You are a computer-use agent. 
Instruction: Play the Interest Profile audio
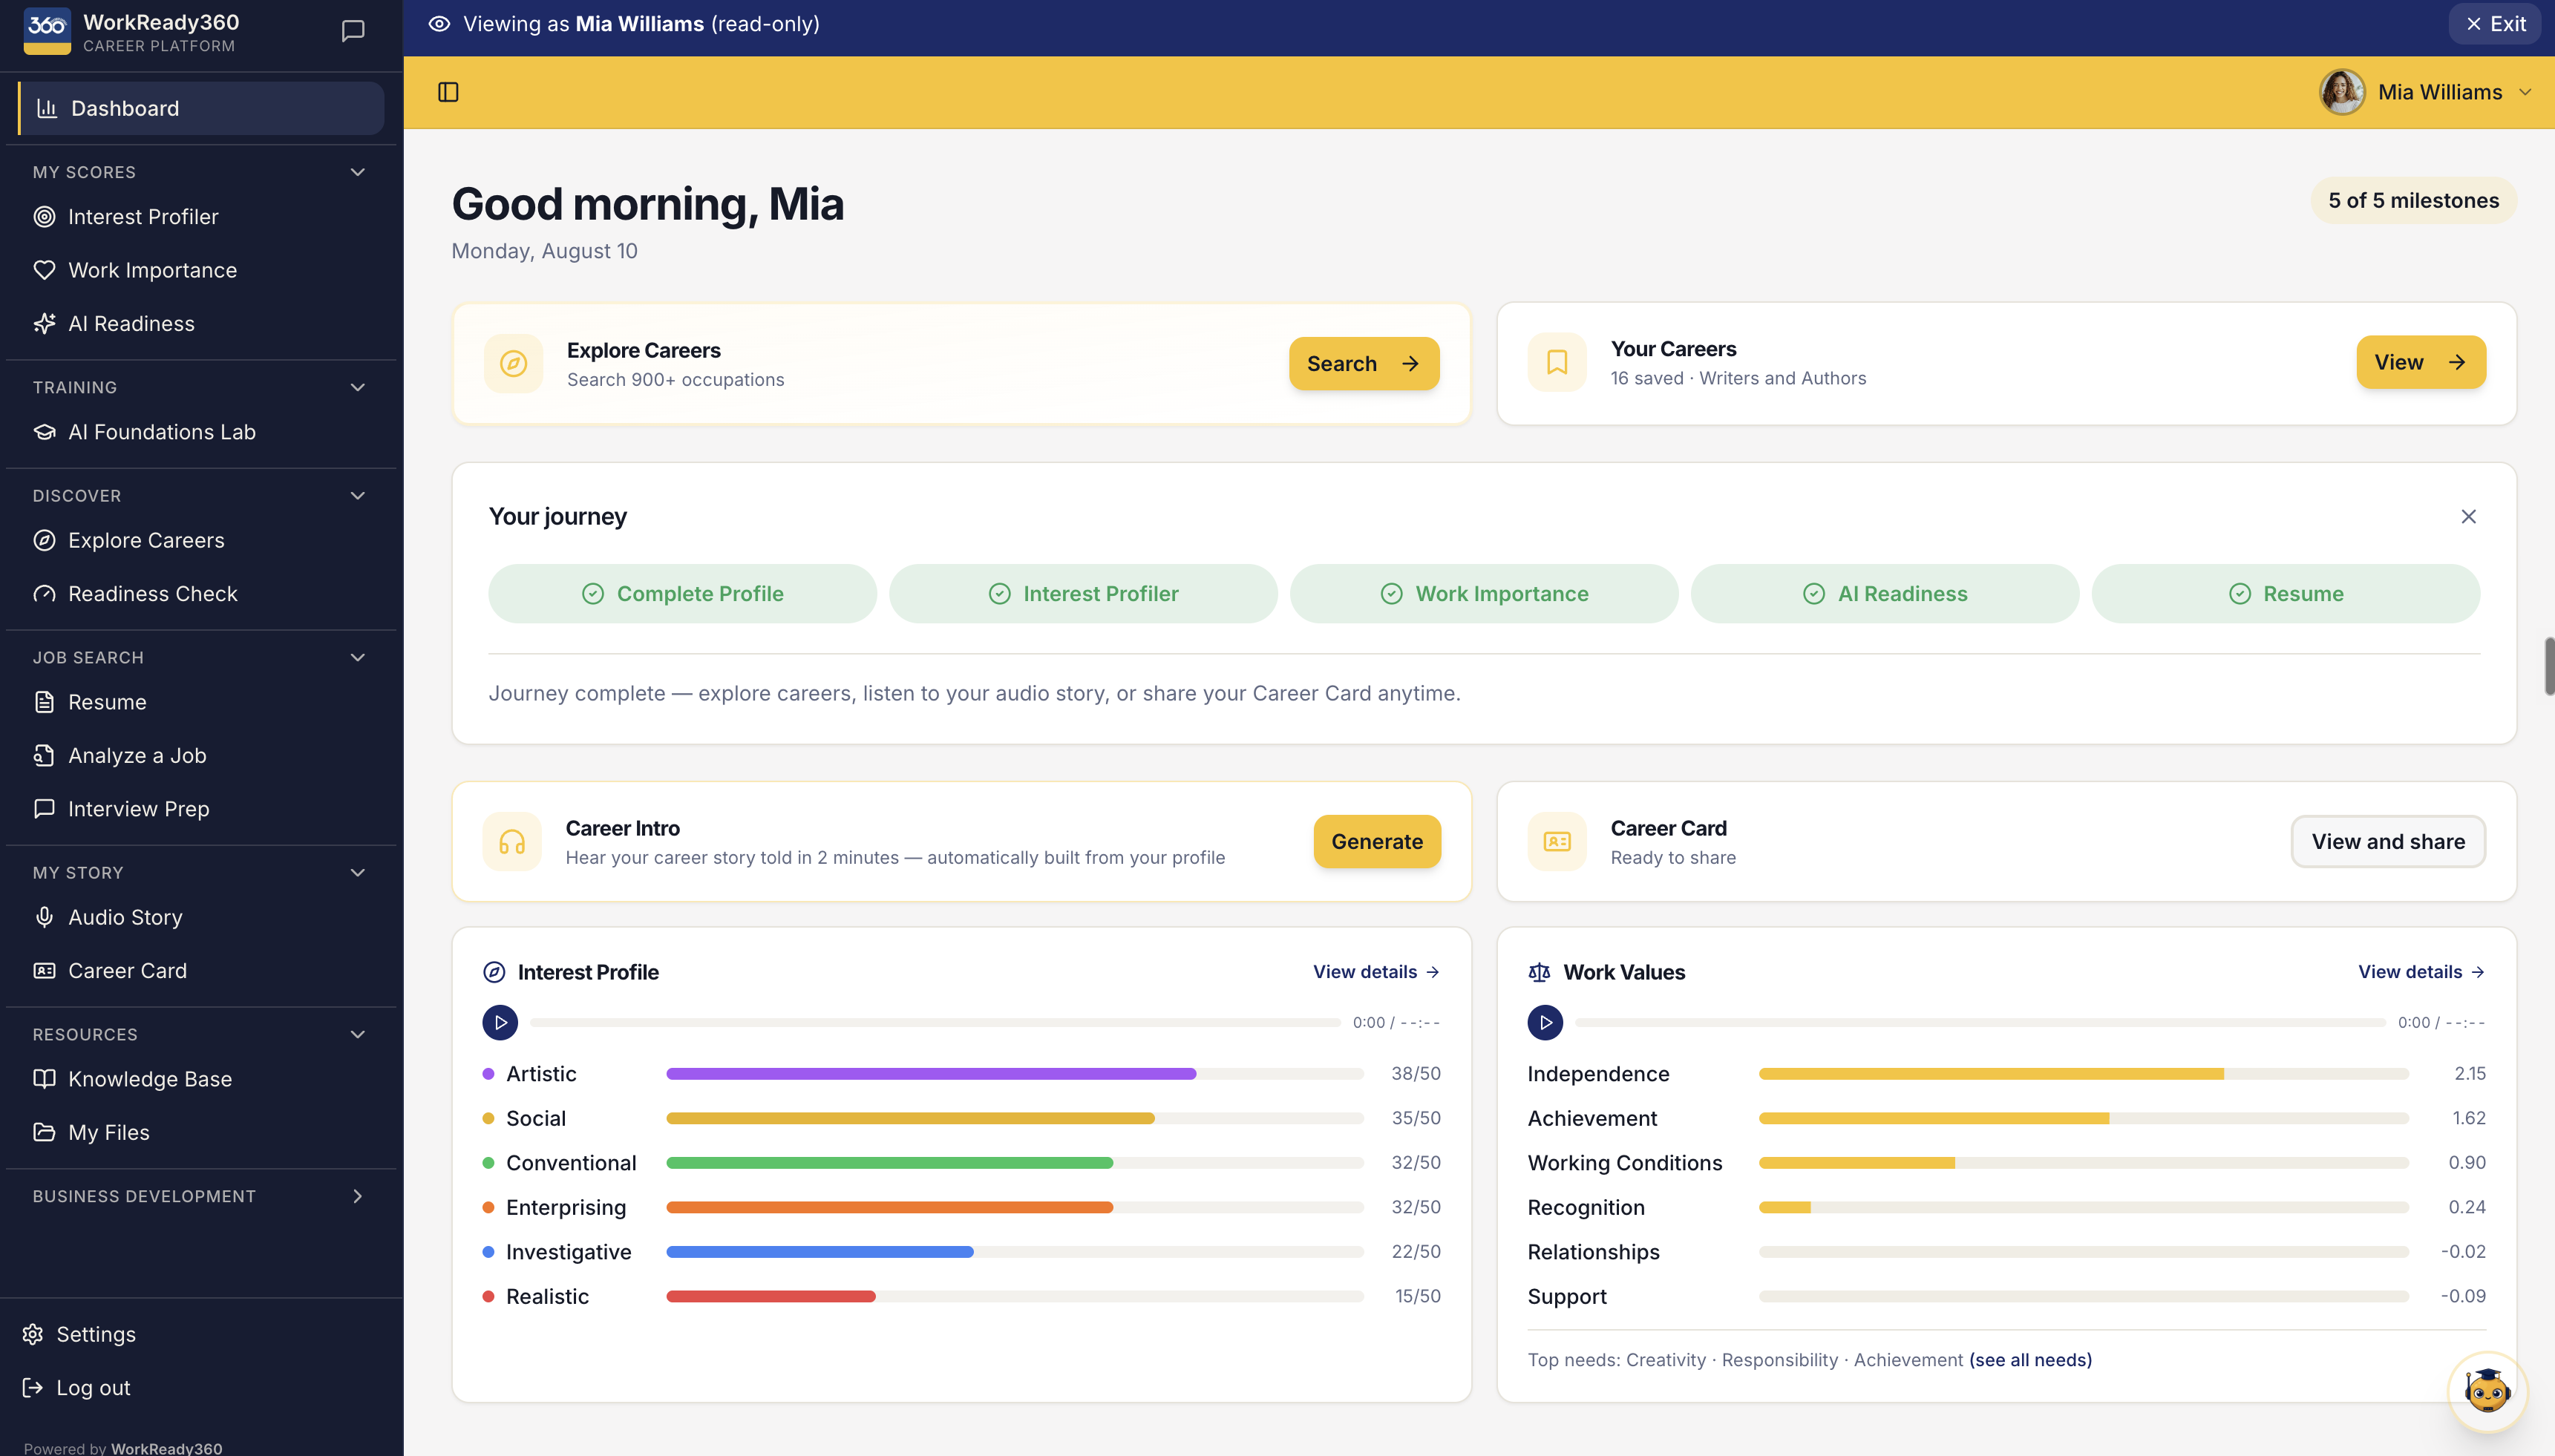(500, 1023)
